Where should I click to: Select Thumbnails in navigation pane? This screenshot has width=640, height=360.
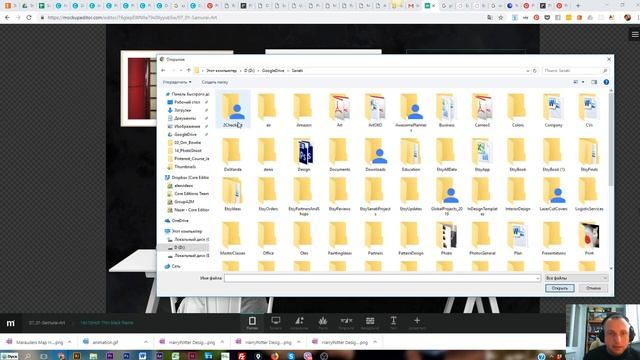coord(185,167)
